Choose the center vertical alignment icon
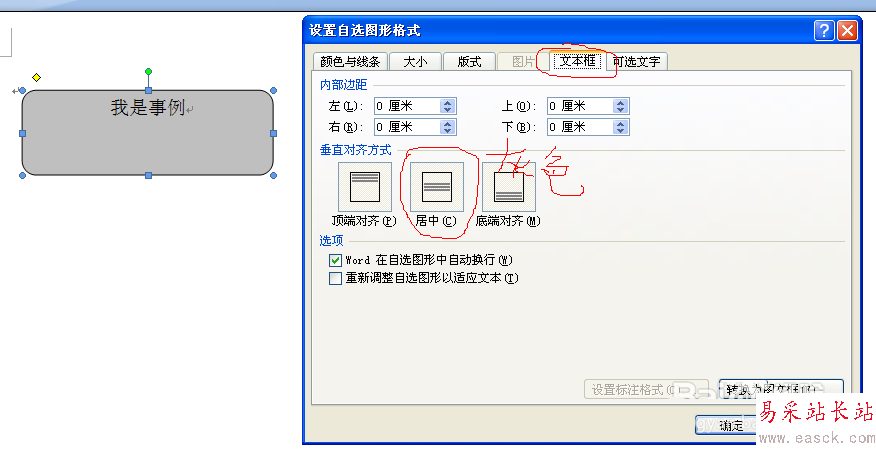 click(437, 187)
